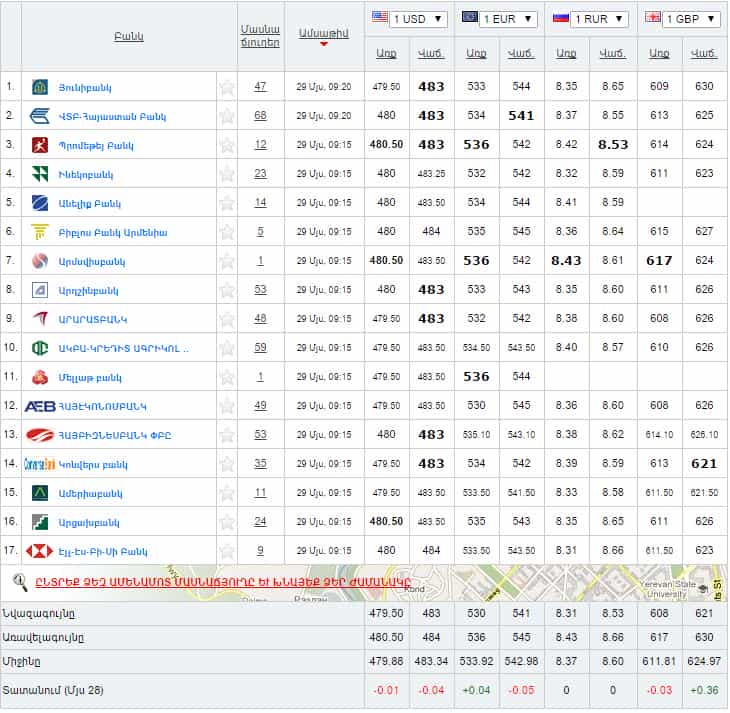The width and height of the screenshot is (730, 713).
Task: Click the Ինեկոբանկ green logo icon
Action: (39, 174)
